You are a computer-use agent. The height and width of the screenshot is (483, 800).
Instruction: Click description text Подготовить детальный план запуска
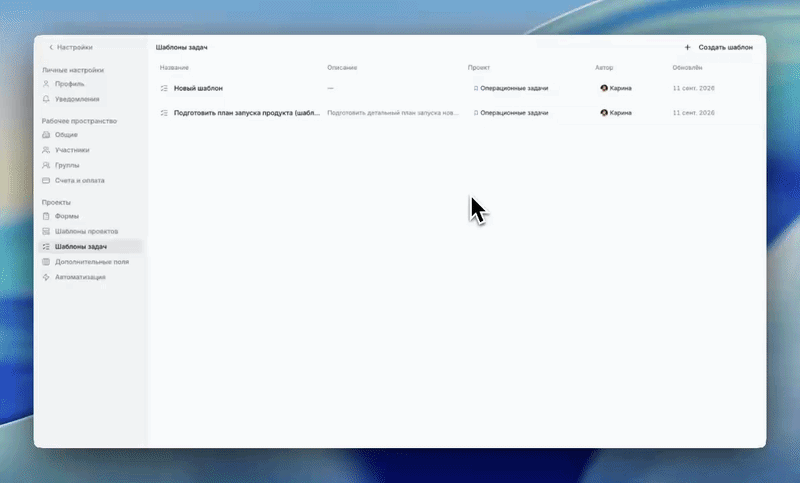coord(393,113)
